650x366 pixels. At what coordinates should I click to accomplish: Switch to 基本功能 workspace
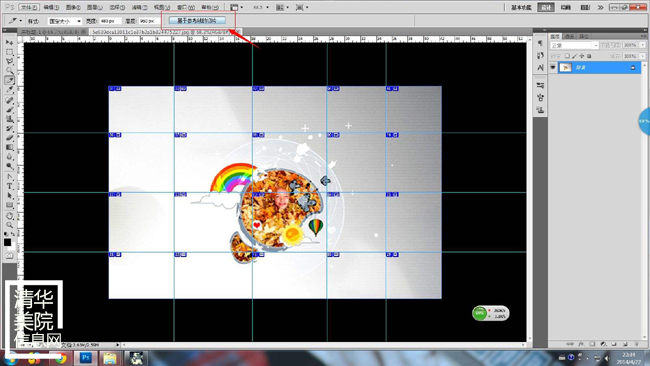point(521,7)
